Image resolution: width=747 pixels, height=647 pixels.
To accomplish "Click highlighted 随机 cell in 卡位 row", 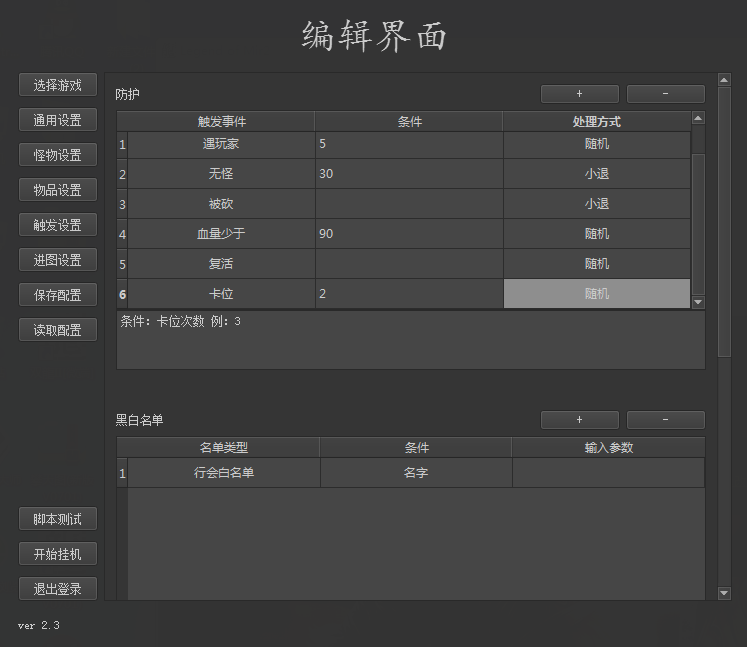I will (x=597, y=294).
